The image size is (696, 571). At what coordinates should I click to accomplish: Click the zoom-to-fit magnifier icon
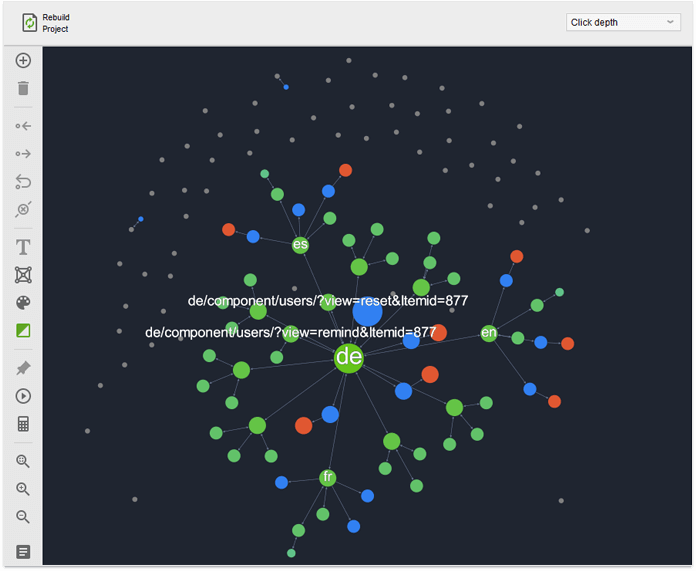pyautogui.click(x=23, y=461)
